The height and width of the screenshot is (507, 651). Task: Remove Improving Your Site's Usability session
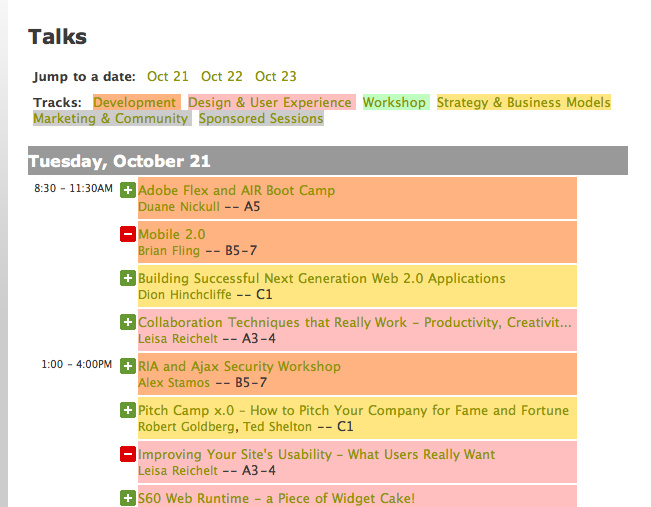coord(128,454)
